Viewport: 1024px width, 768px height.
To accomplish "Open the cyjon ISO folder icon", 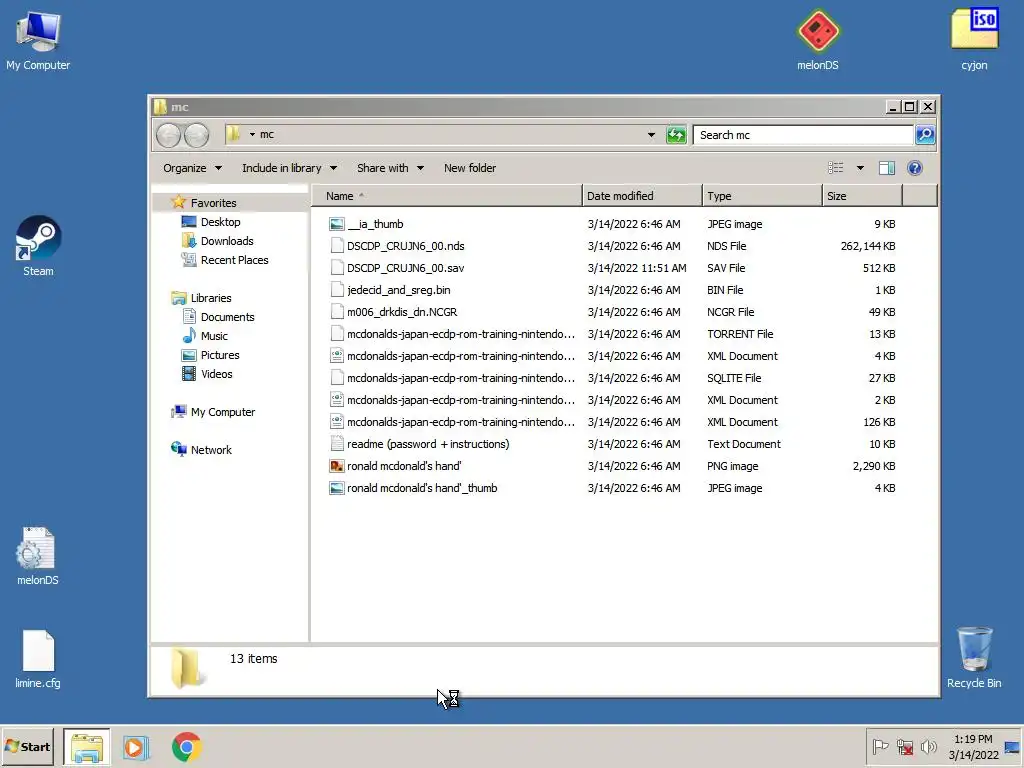I will tap(974, 40).
